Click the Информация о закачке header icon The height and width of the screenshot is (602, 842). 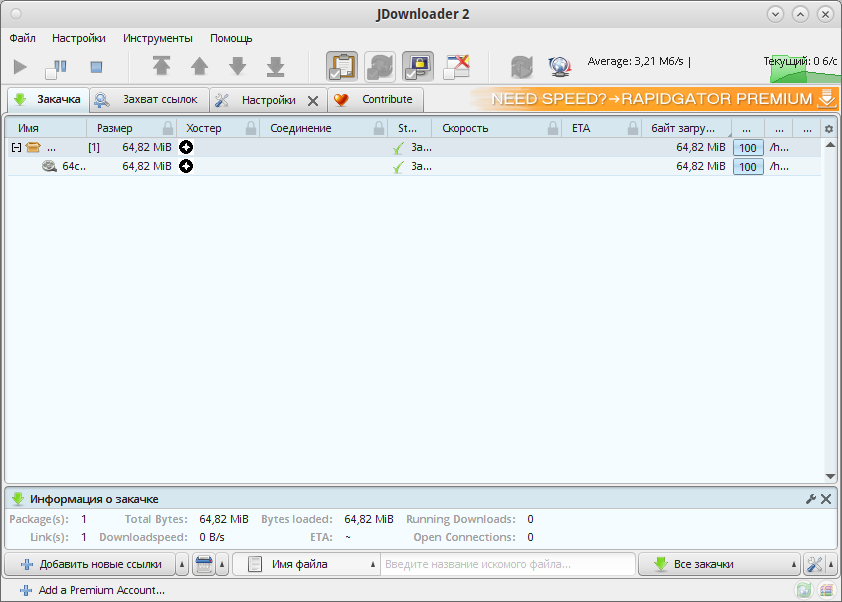coord(18,499)
